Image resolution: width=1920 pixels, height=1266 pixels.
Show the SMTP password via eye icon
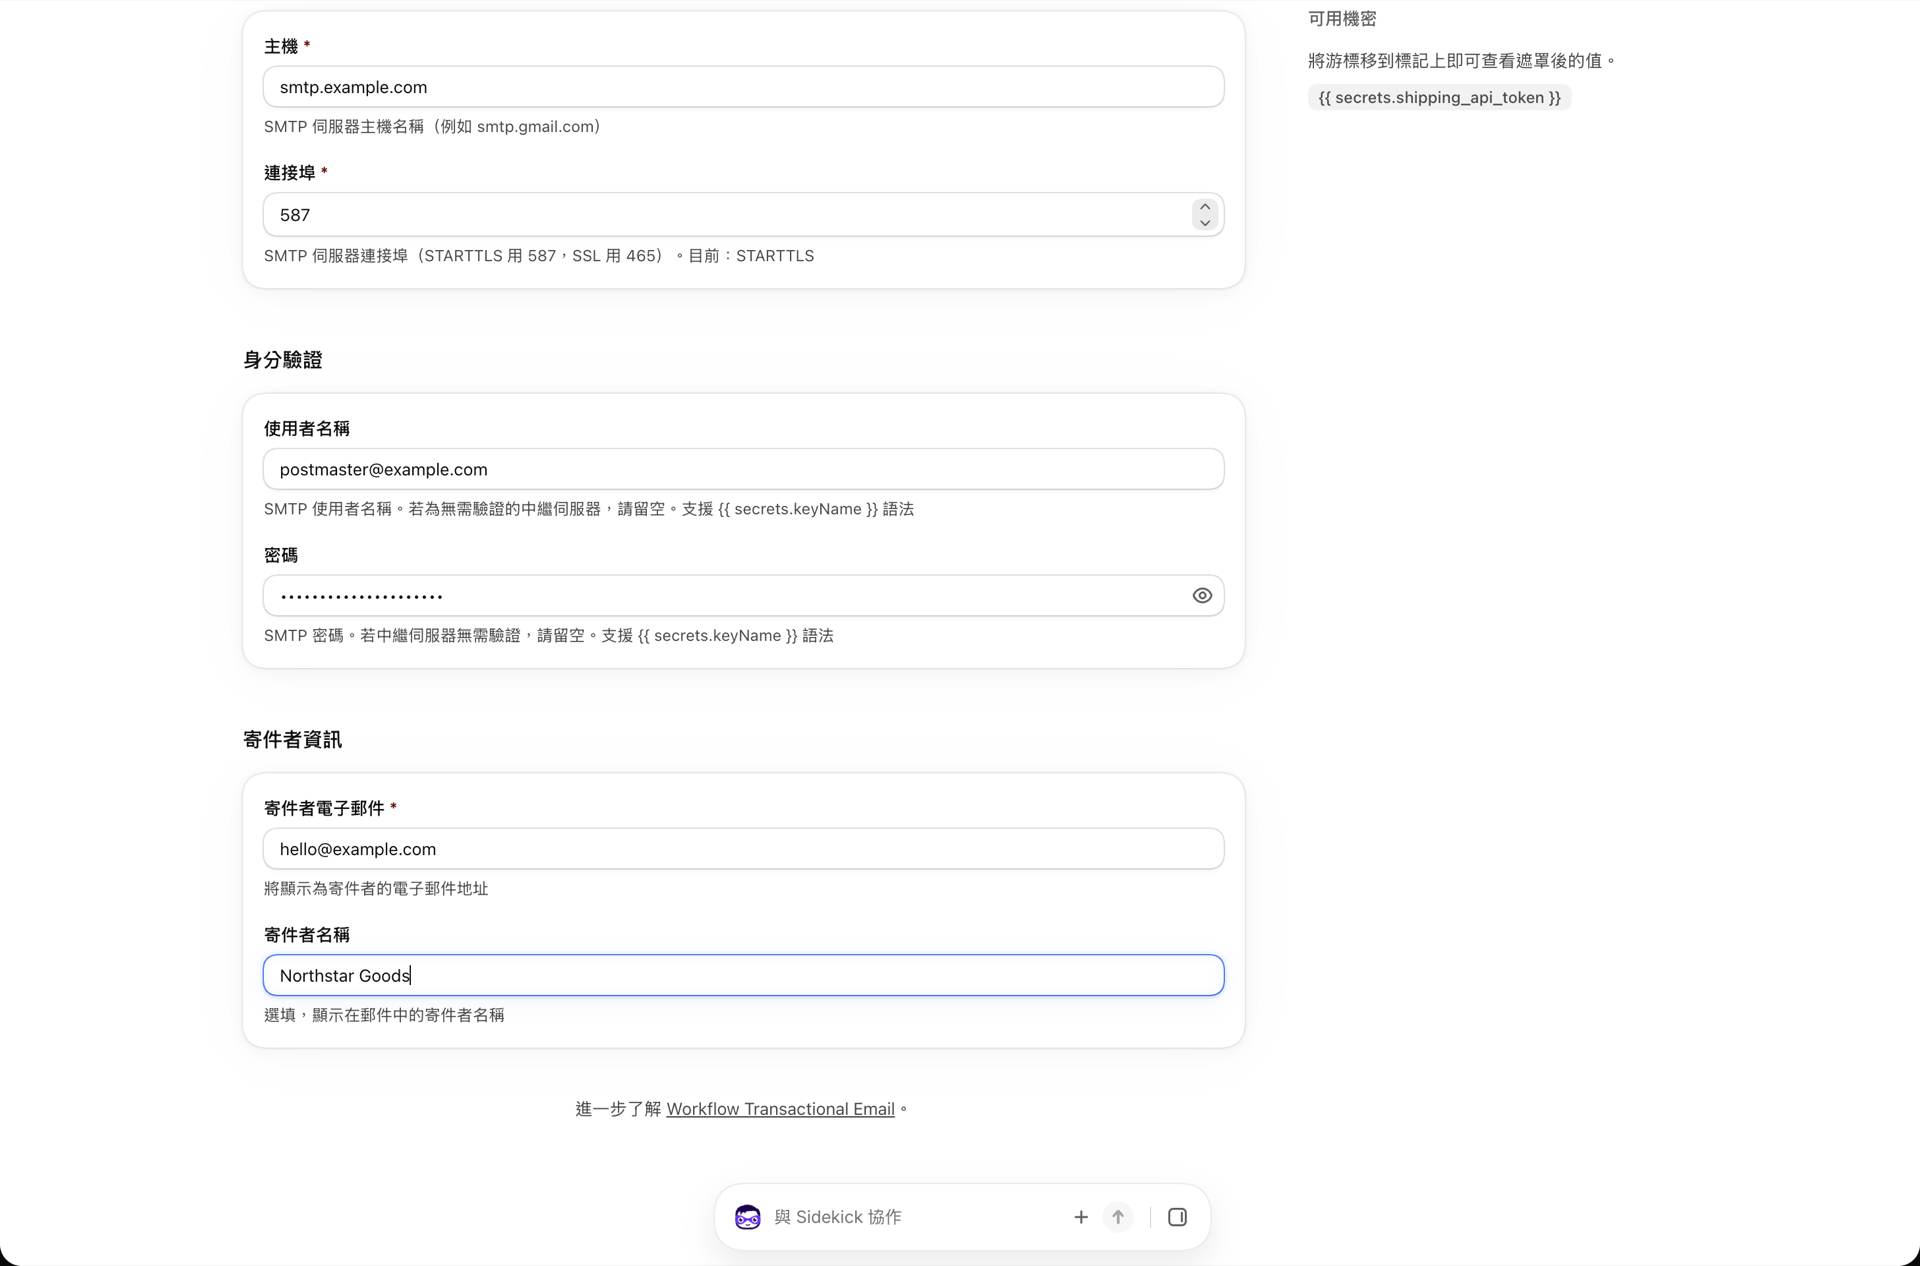[1202, 595]
